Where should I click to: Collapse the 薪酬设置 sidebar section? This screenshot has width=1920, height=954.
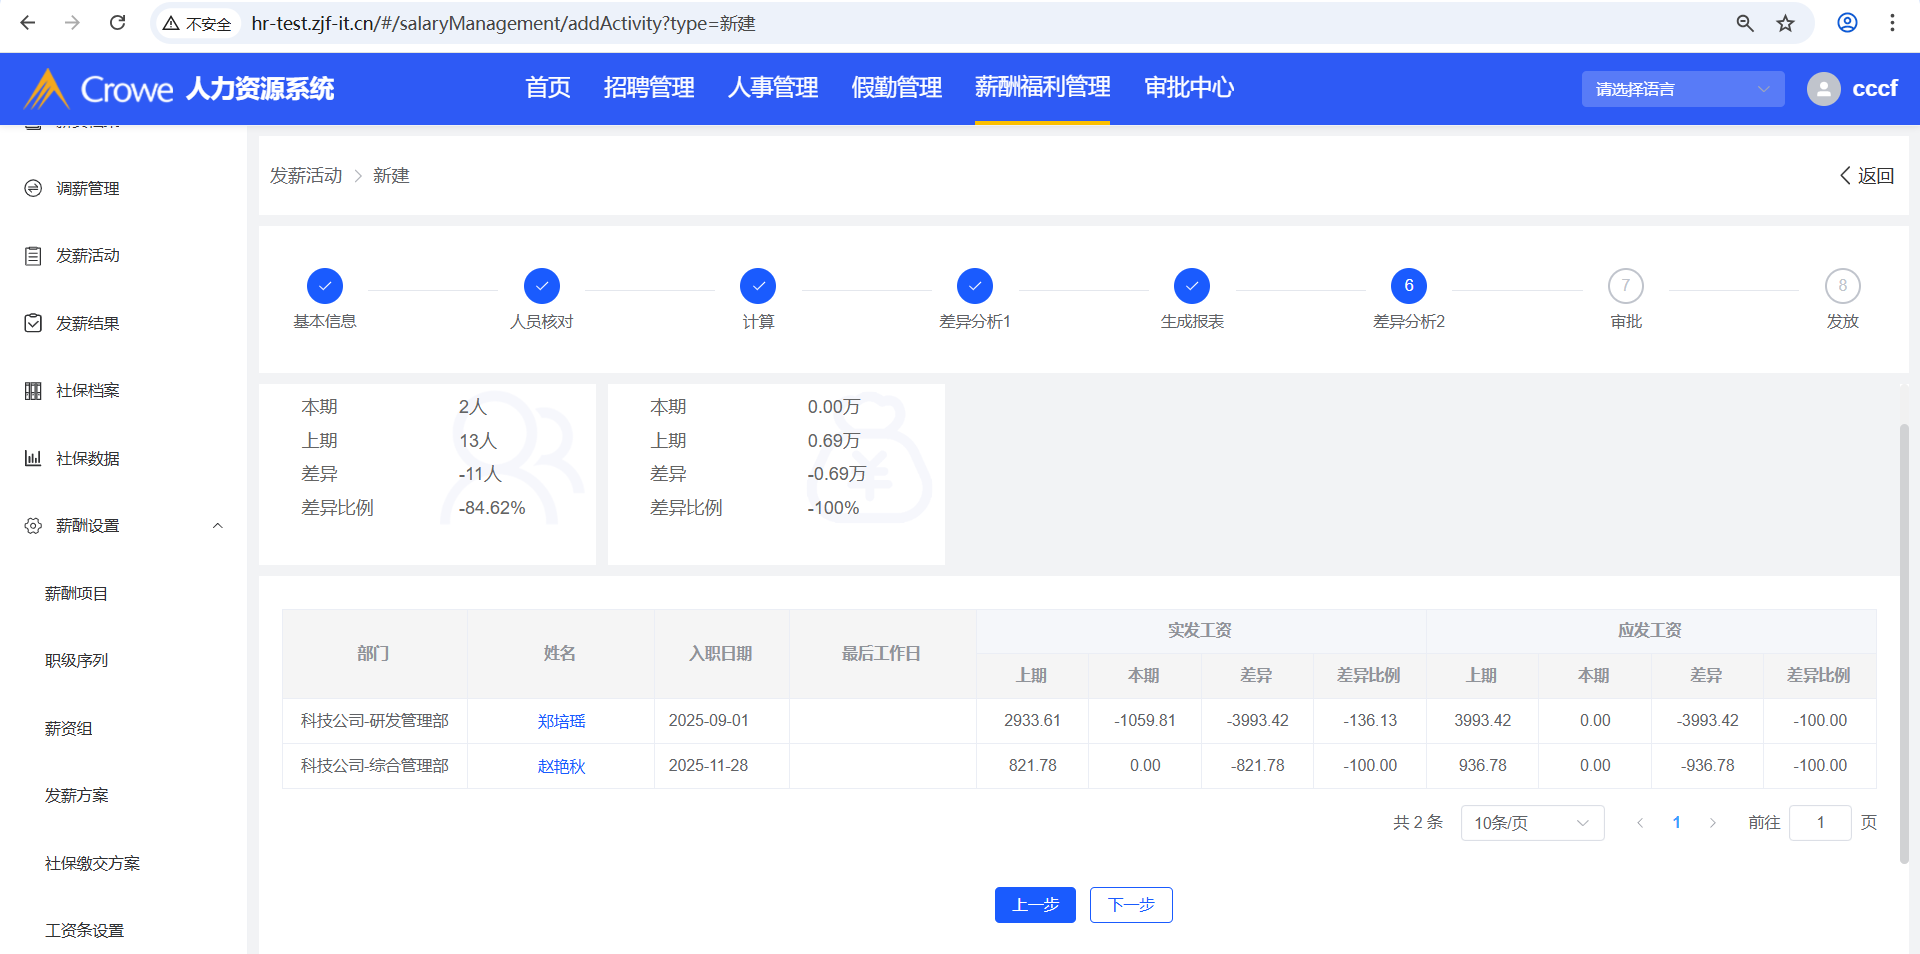point(217,526)
